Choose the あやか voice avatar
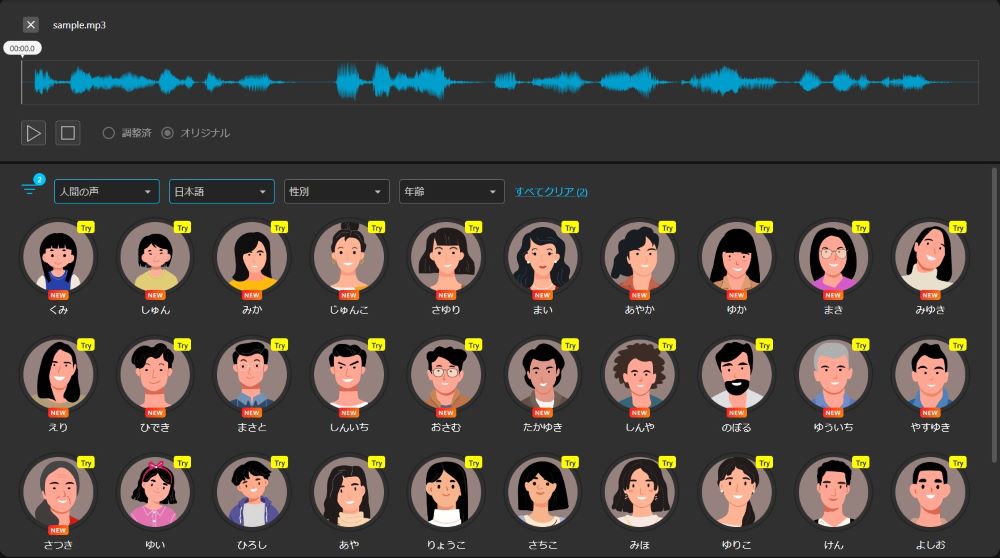Screen dimensions: 1000x558 (640, 256)
